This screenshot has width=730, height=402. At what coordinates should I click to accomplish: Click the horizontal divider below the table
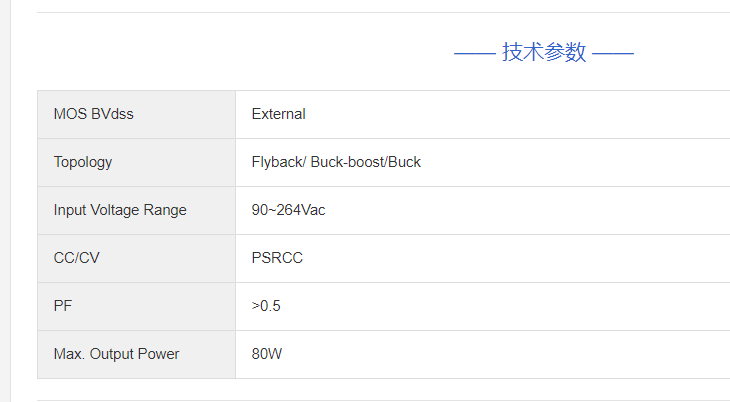pyautogui.click(x=380, y=400)
